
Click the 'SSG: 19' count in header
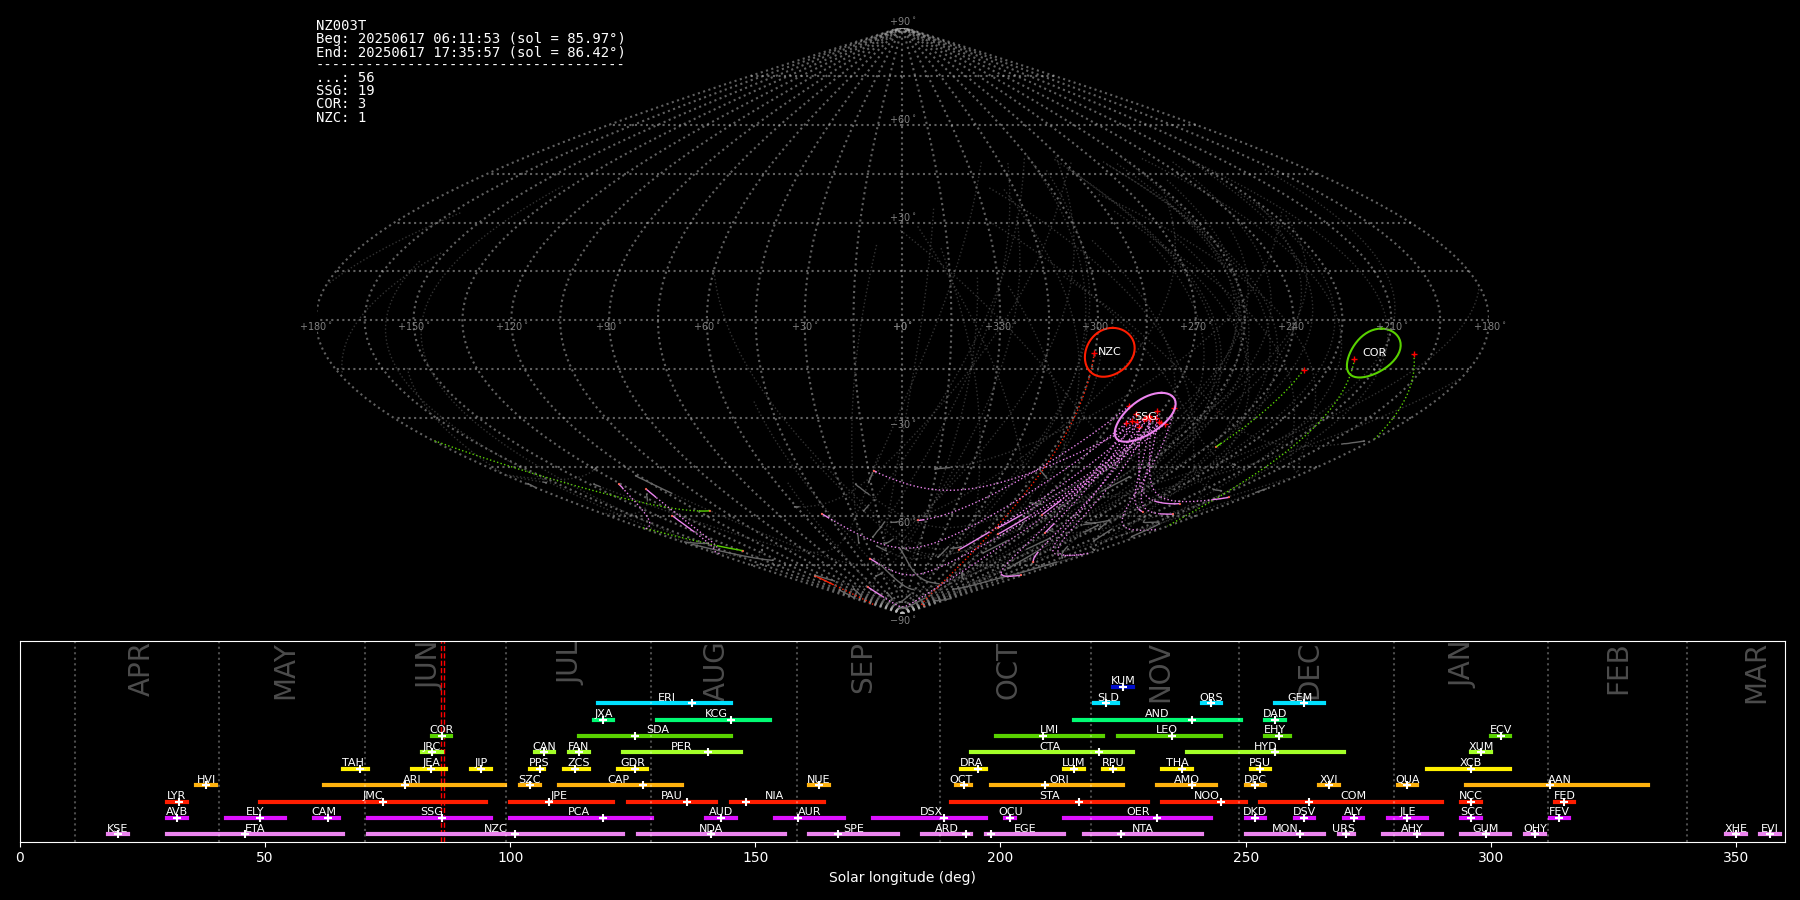[x=345, y=91]
